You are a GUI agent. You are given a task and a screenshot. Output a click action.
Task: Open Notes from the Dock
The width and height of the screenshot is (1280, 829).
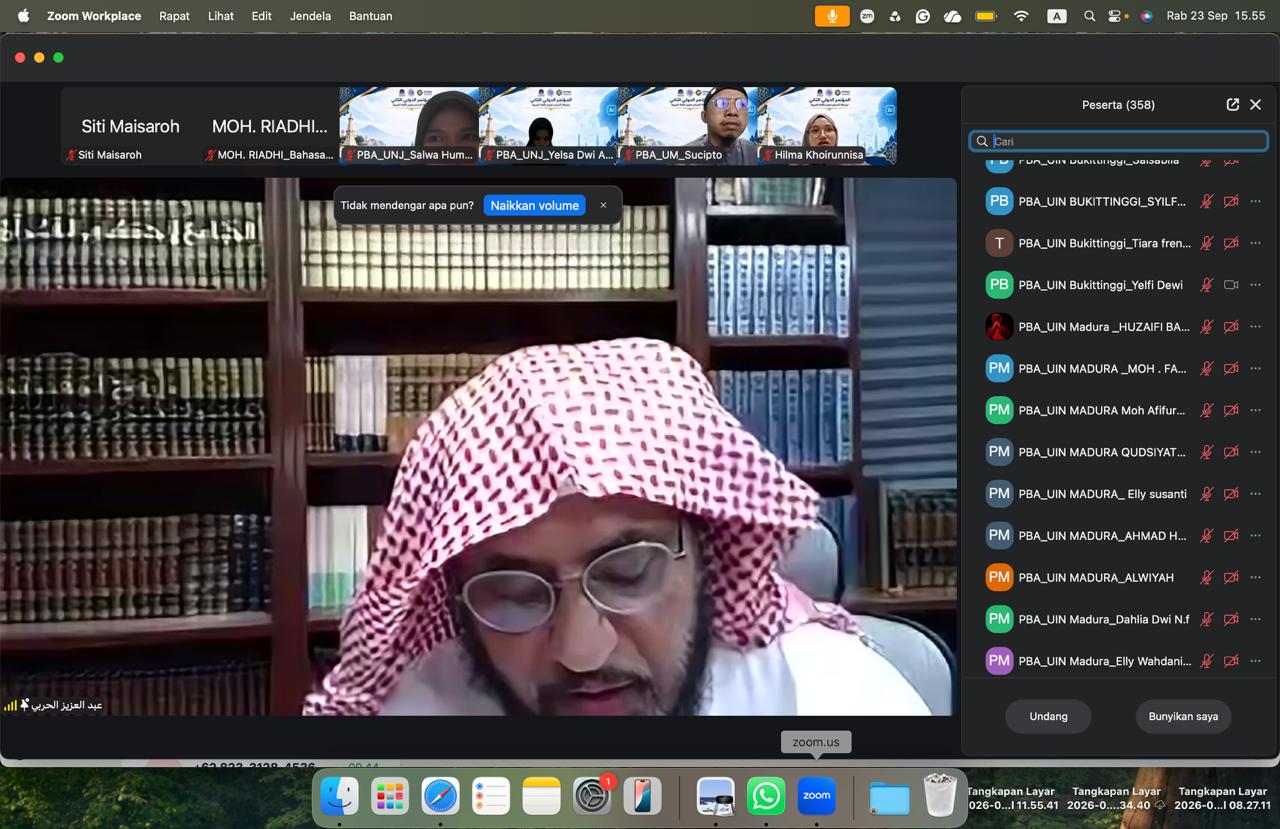pyautogui.click(x=541, y=796)
